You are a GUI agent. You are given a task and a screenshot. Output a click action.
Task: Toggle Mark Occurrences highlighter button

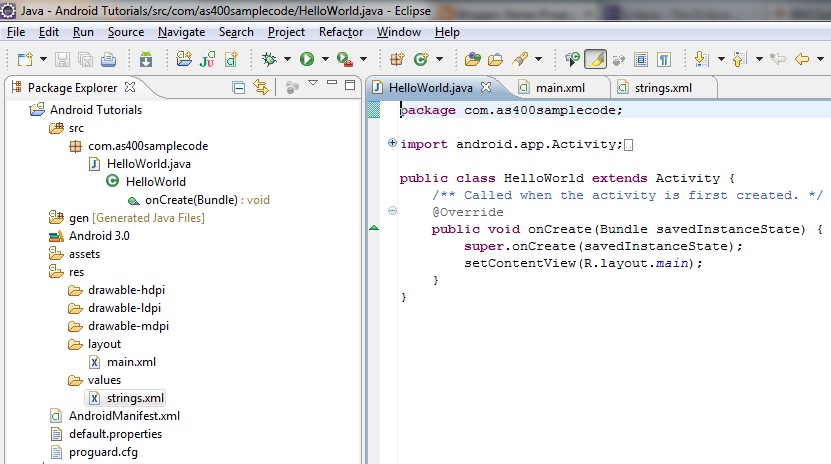[595, 59]
